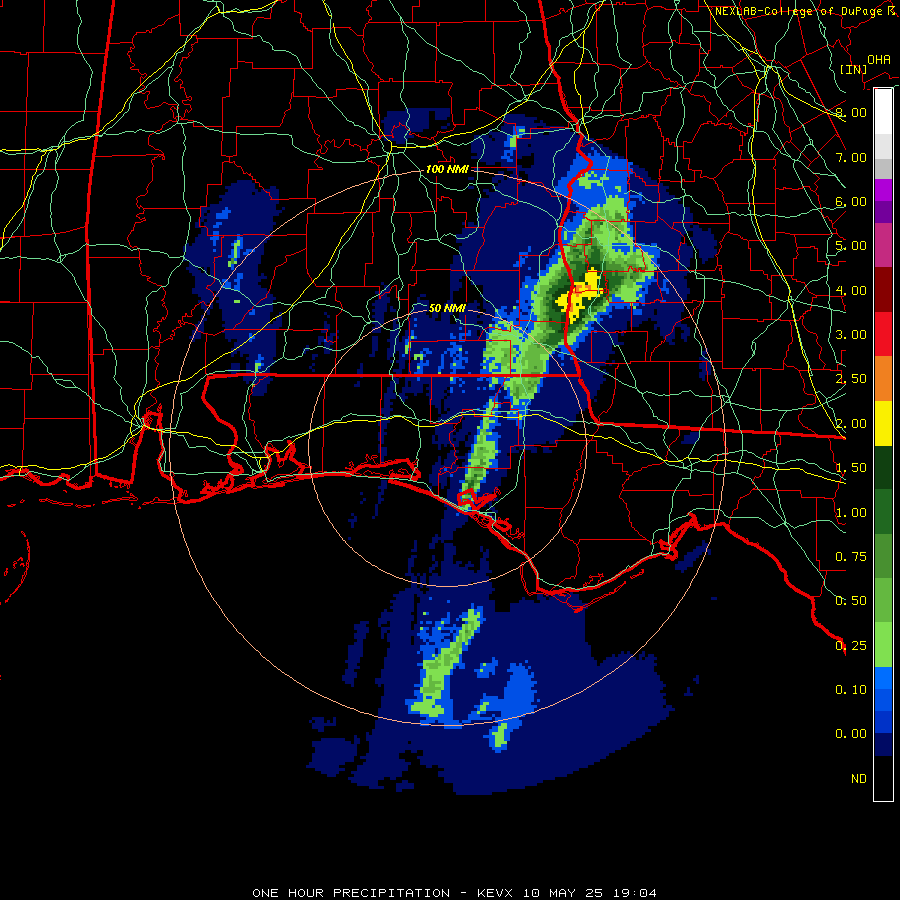Click the yellow heavy-rain core on the radar map

[581, 294]
